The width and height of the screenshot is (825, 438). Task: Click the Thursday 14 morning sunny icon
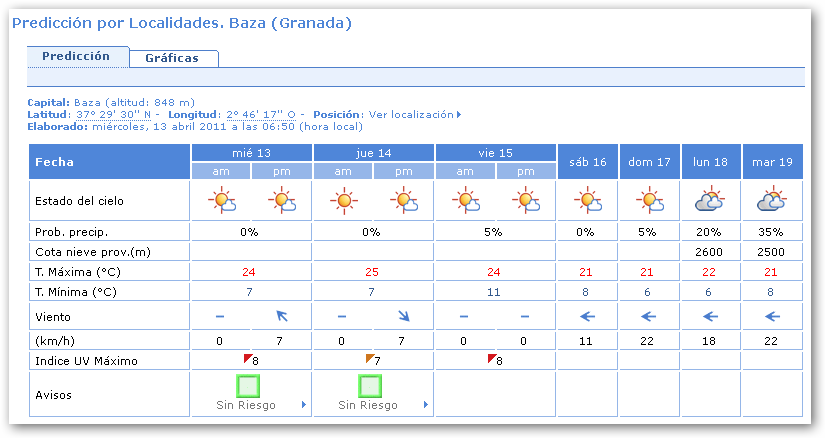[x=343, y=202]
